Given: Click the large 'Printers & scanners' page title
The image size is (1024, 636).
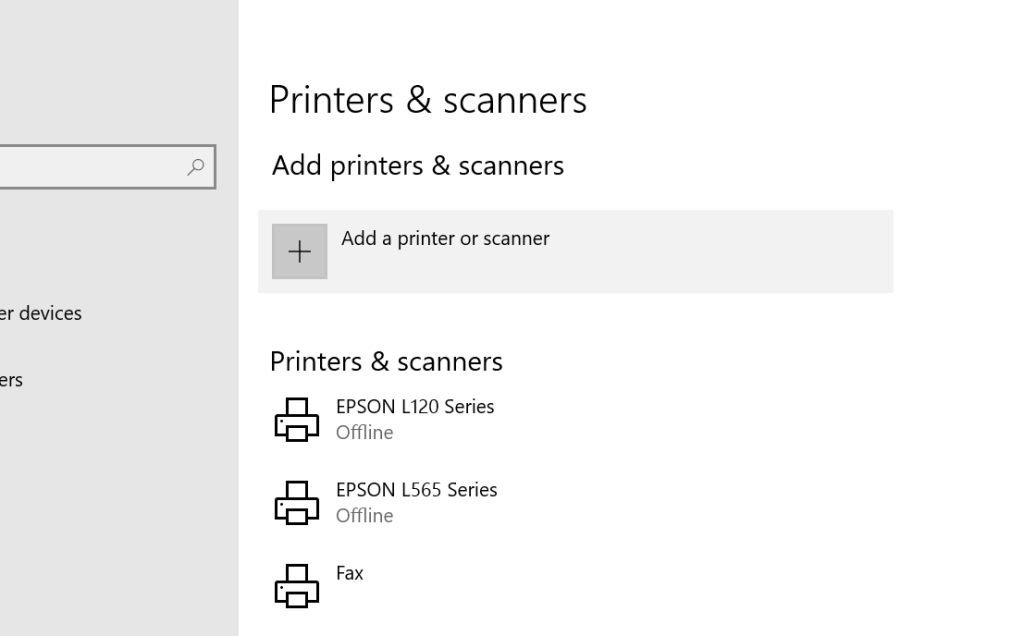Looking at the screenshot, I should (x=428, y=100).
